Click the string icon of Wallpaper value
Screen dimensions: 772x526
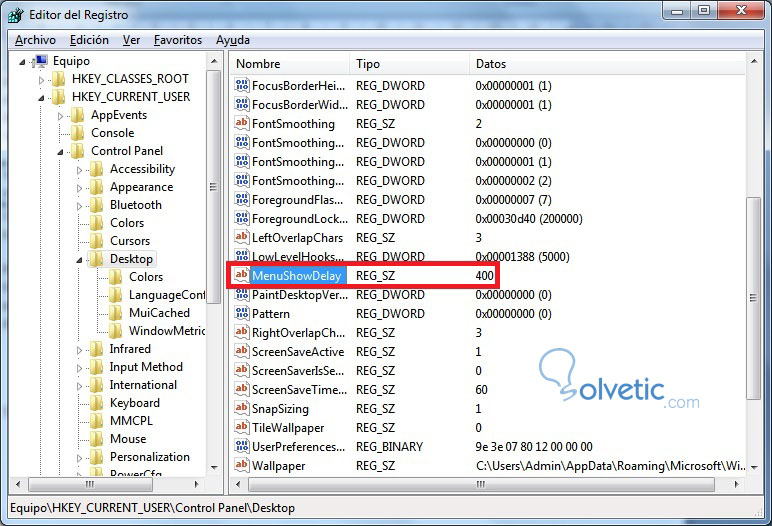click(x=242, y=465)
